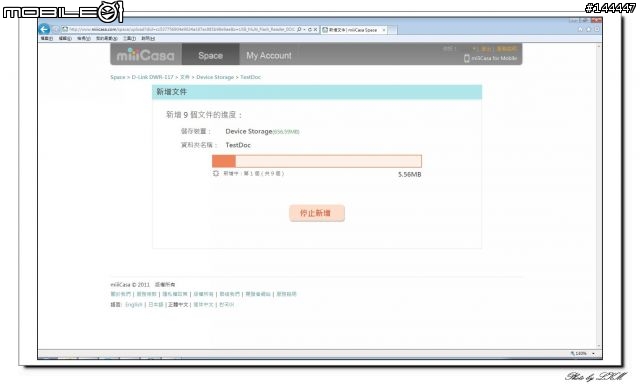Click the D-Link DWR-117 breadcrumb
This screenshot has height=388, width=640.
pyautogui.click(x=152, y=77)
